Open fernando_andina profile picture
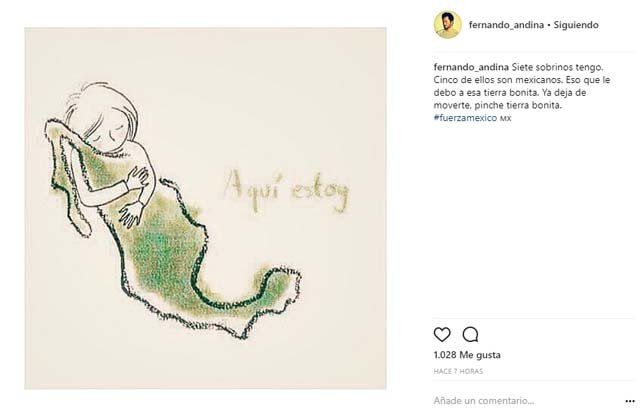 pos(448,25)
